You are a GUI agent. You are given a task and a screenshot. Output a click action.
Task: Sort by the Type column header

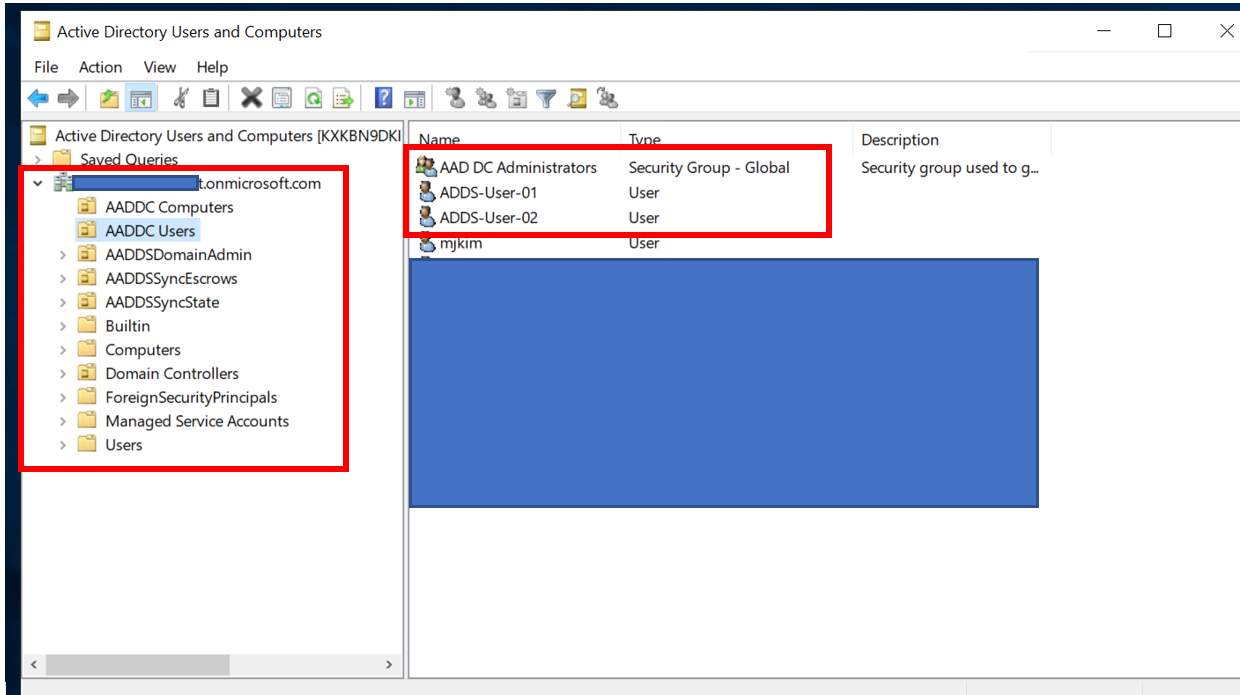pyautogui.click(x=736, y=140)
